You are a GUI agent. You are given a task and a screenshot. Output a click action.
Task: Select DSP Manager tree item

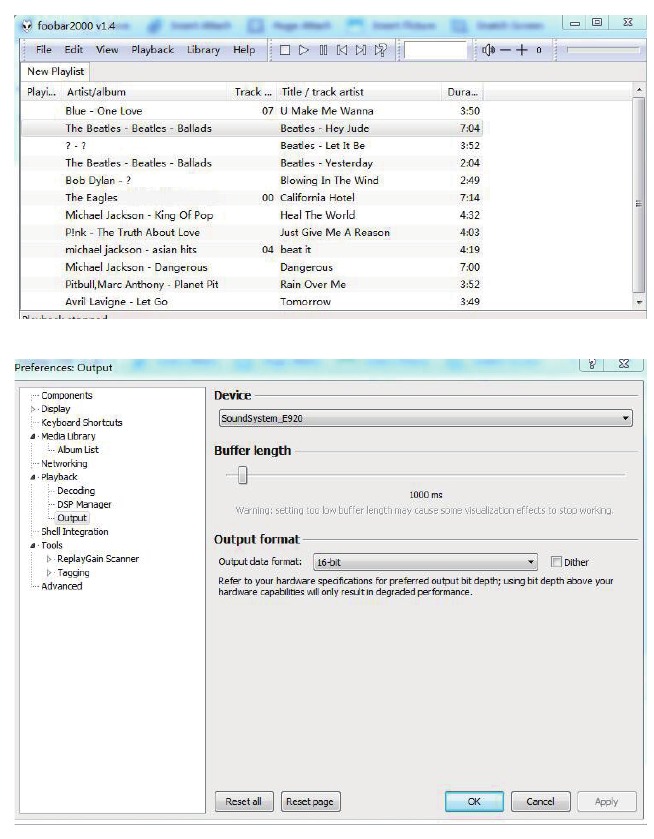pyautogui.click(x=85, y=505)
